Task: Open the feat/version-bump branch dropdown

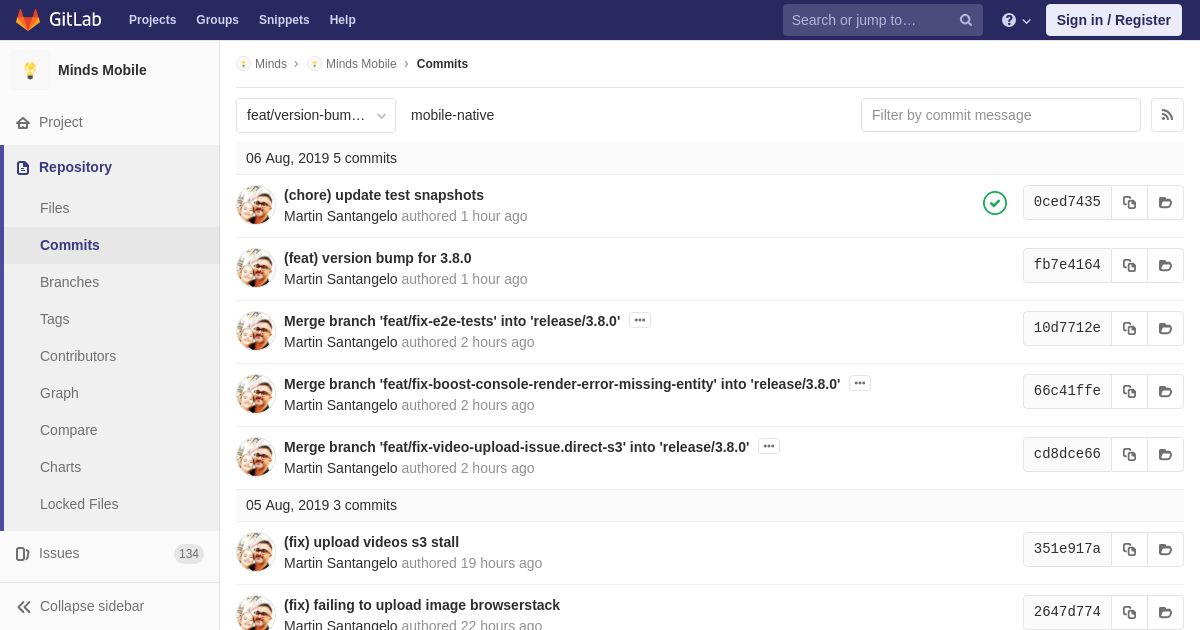Action: point(316,115)
